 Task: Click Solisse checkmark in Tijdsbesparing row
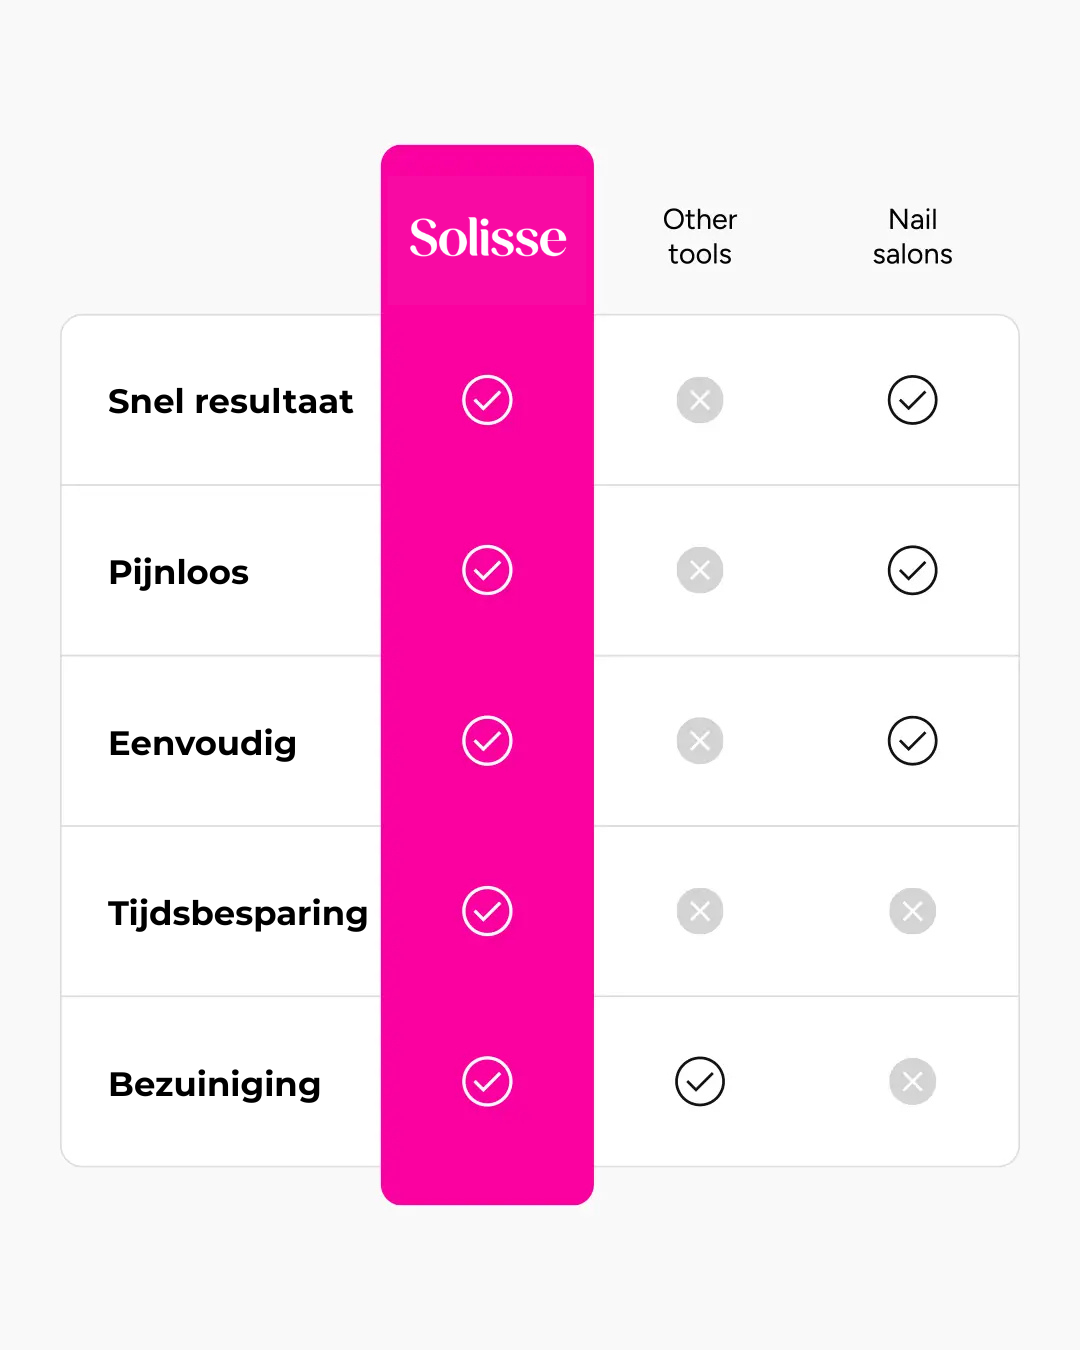(x=487, y=911)
